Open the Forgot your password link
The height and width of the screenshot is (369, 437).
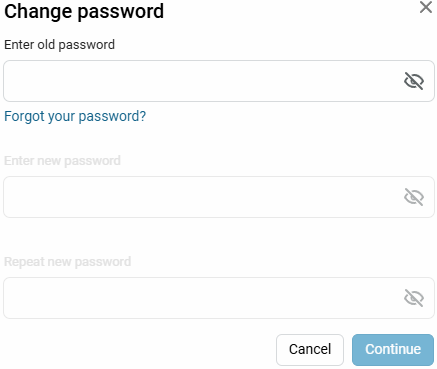click(75, 116)
